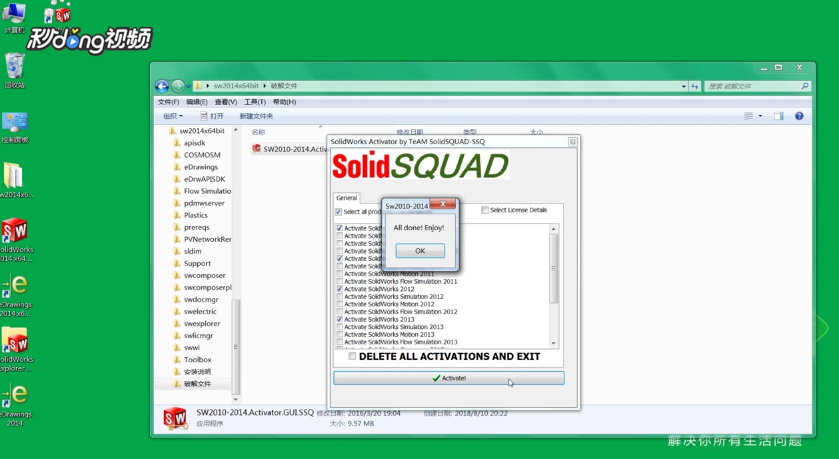Open the 组织 dropdown in Explorer toolbar

(x=173, y=116)
